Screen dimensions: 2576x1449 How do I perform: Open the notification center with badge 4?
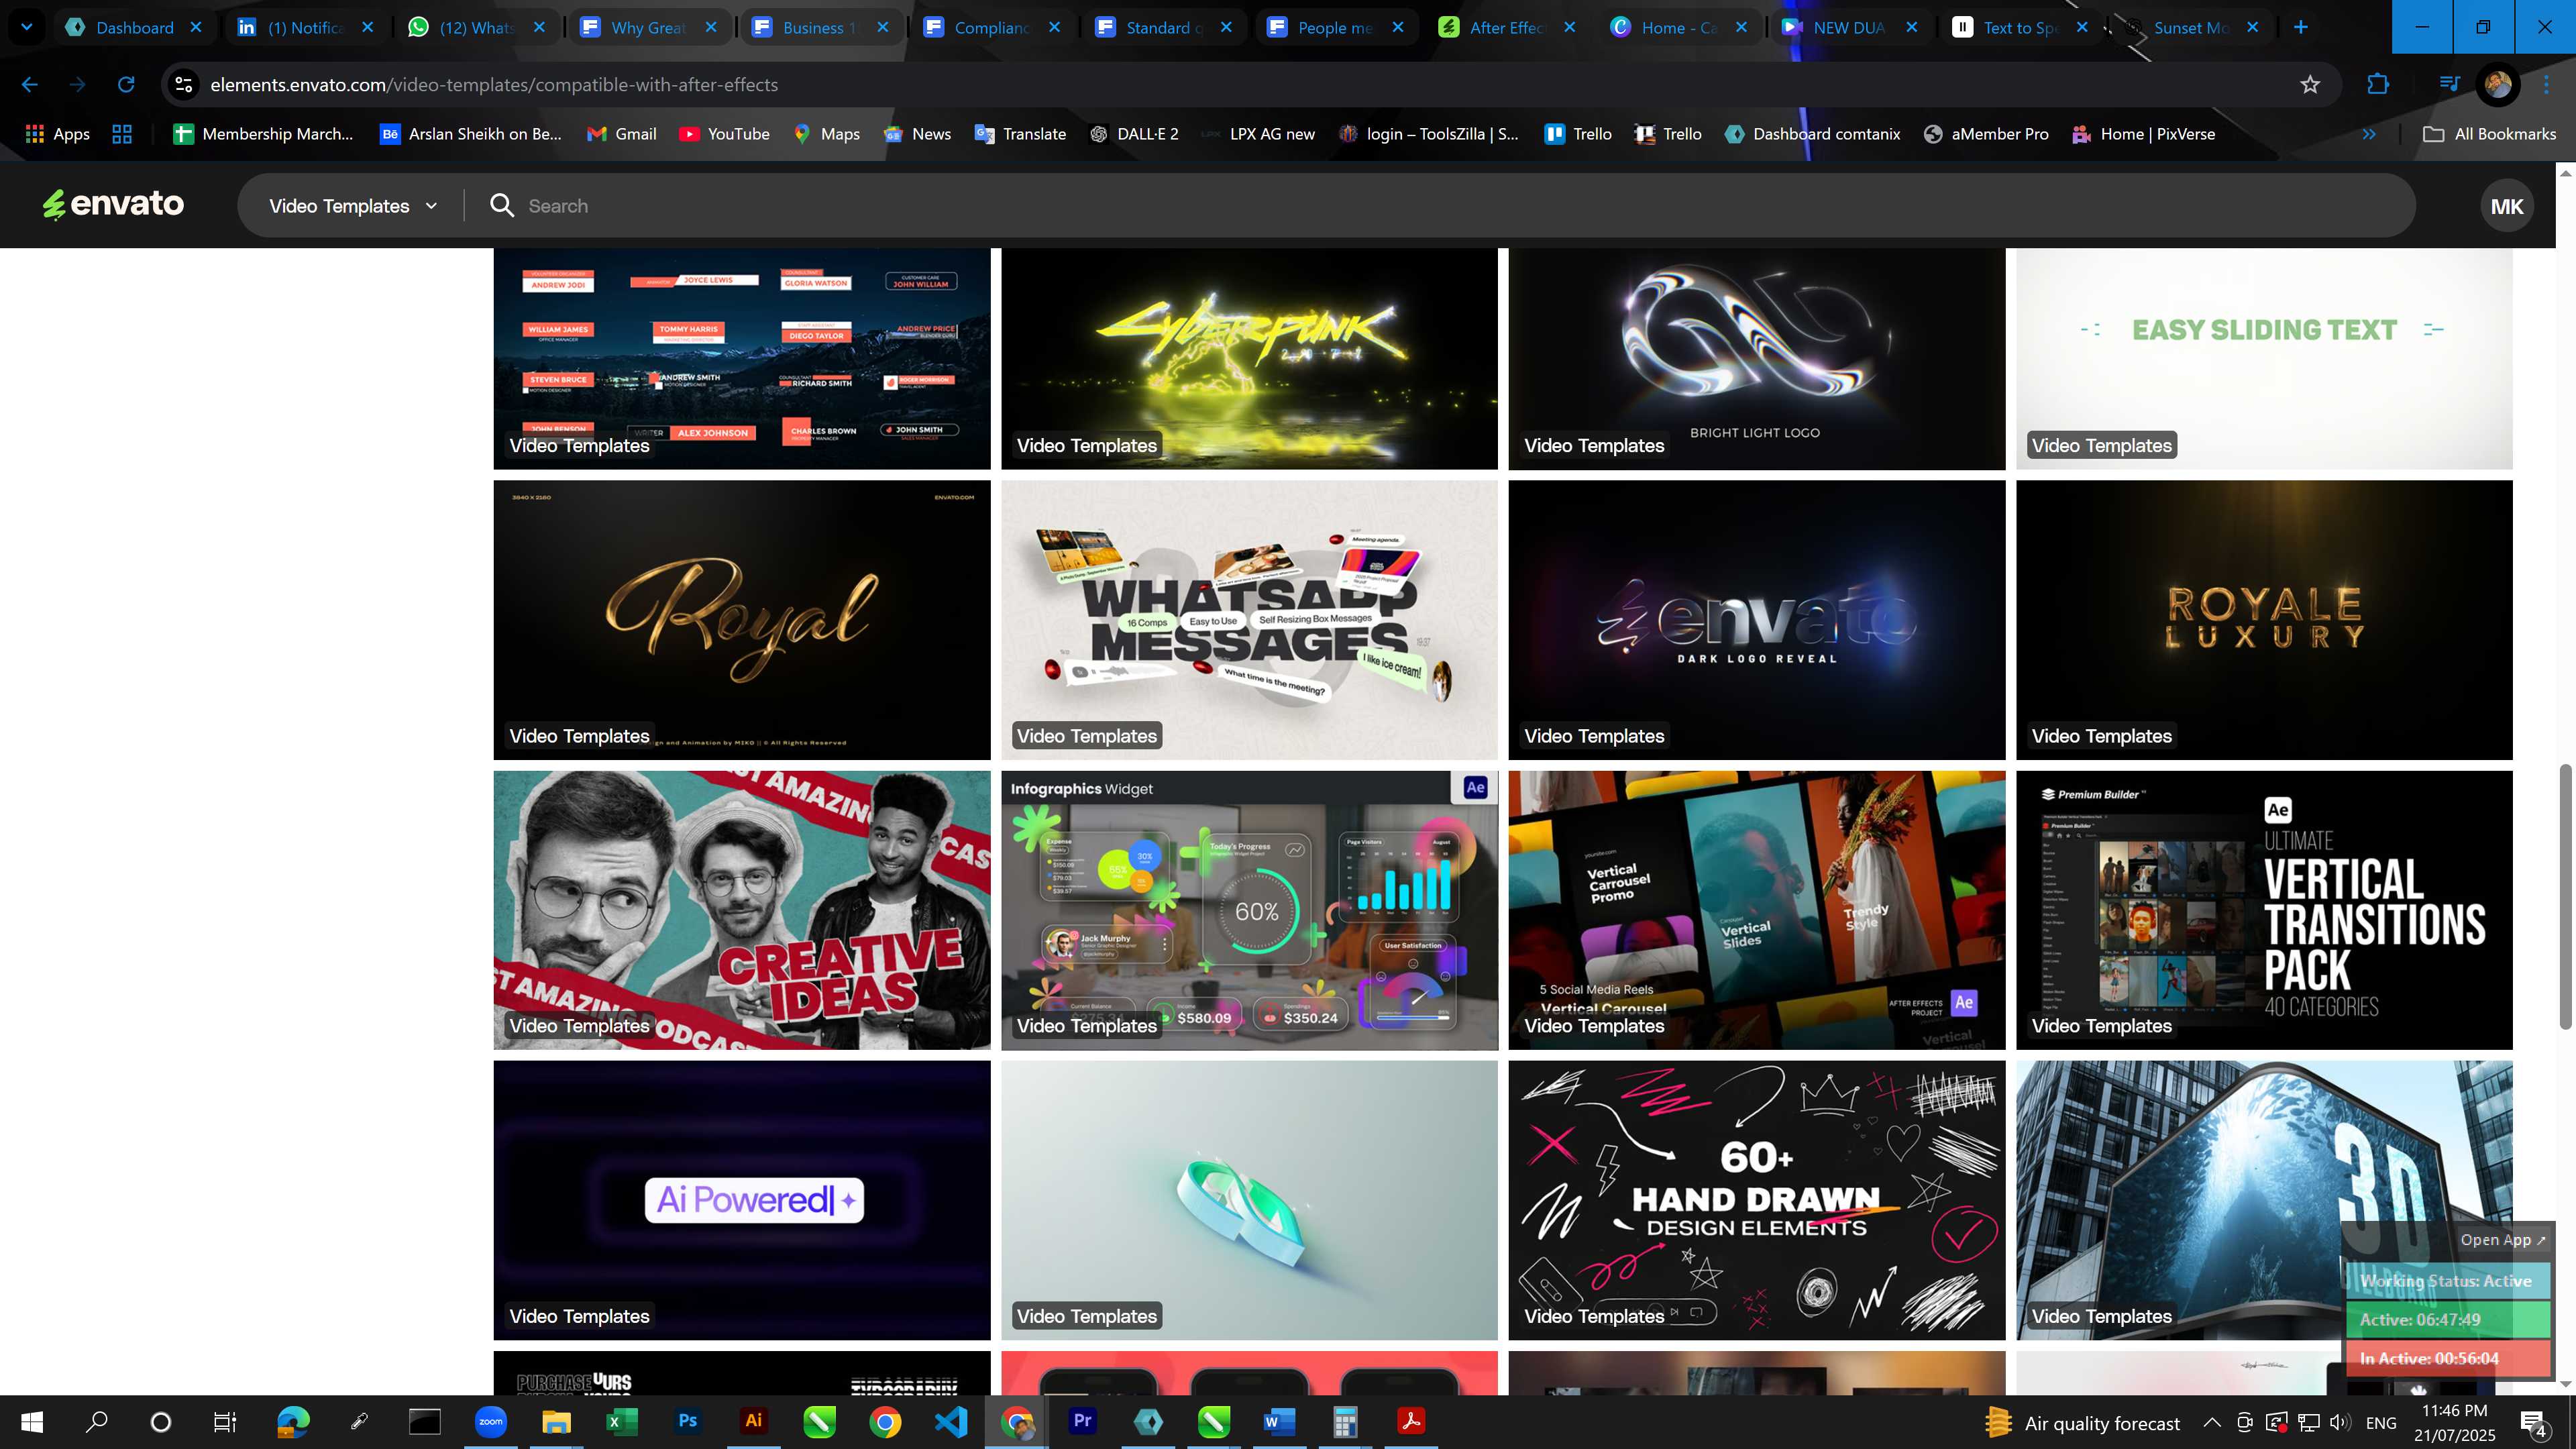(2534, 1422)
